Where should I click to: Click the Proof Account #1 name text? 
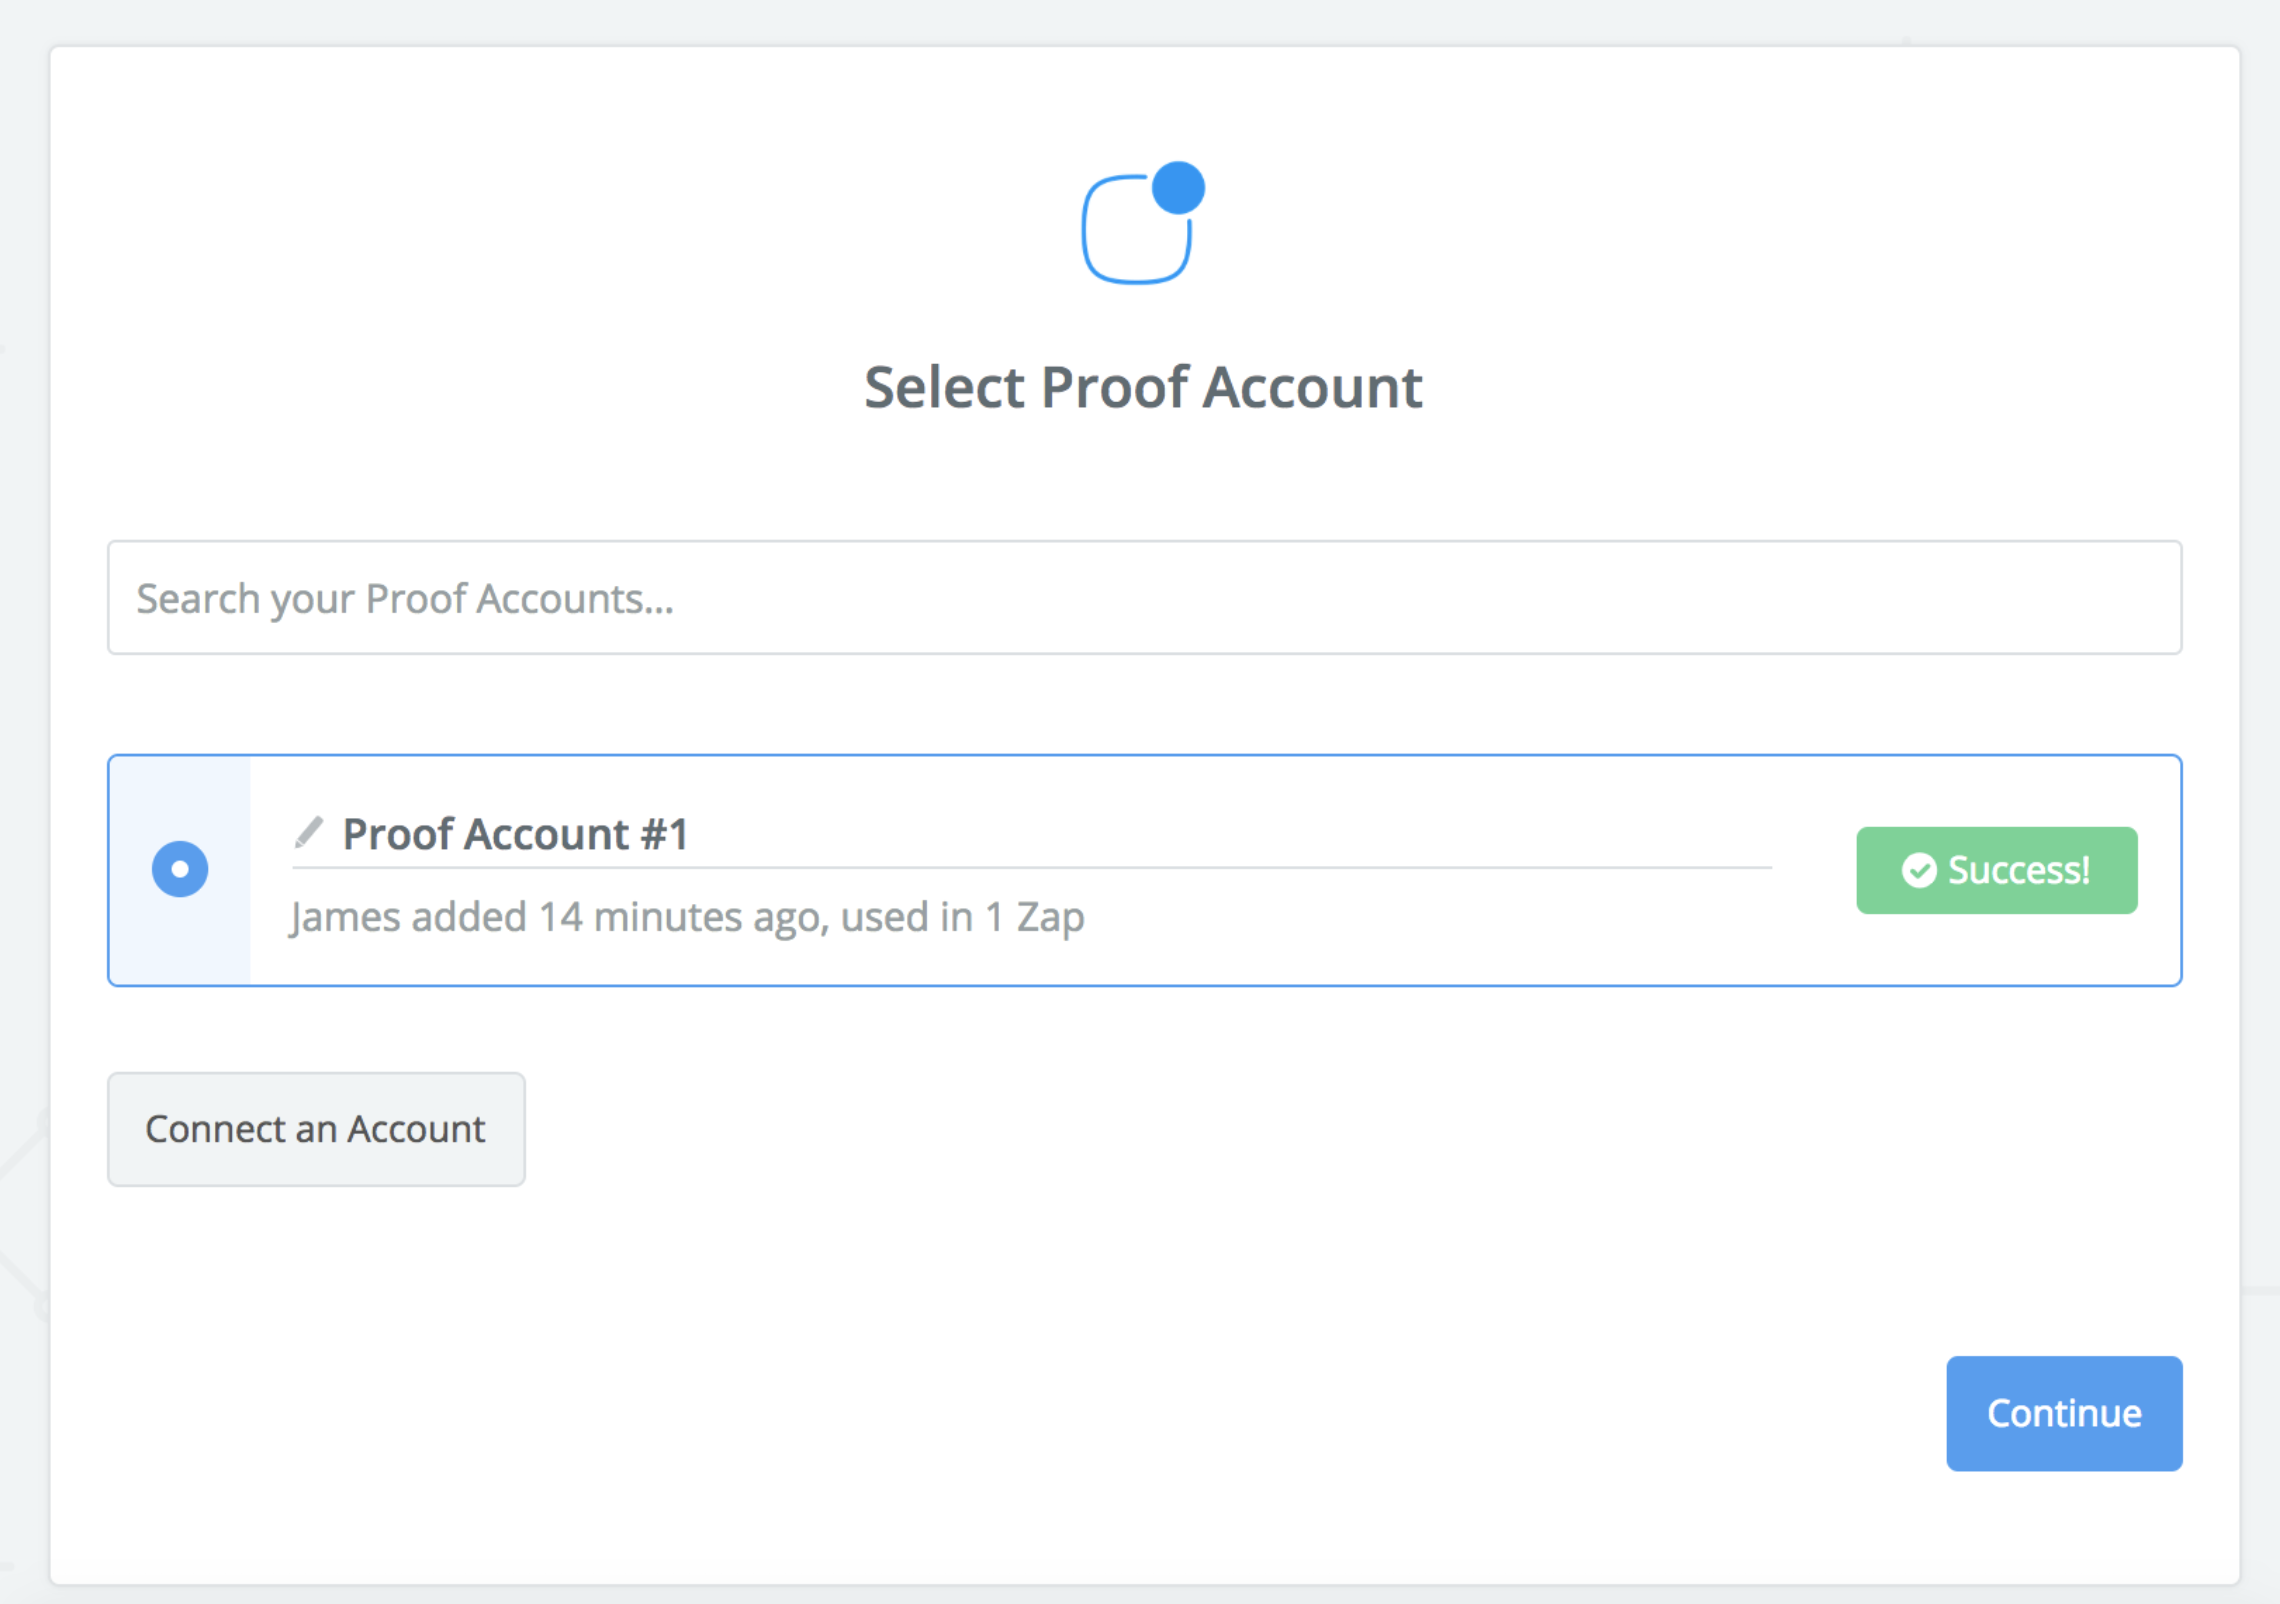click(515, 834)
